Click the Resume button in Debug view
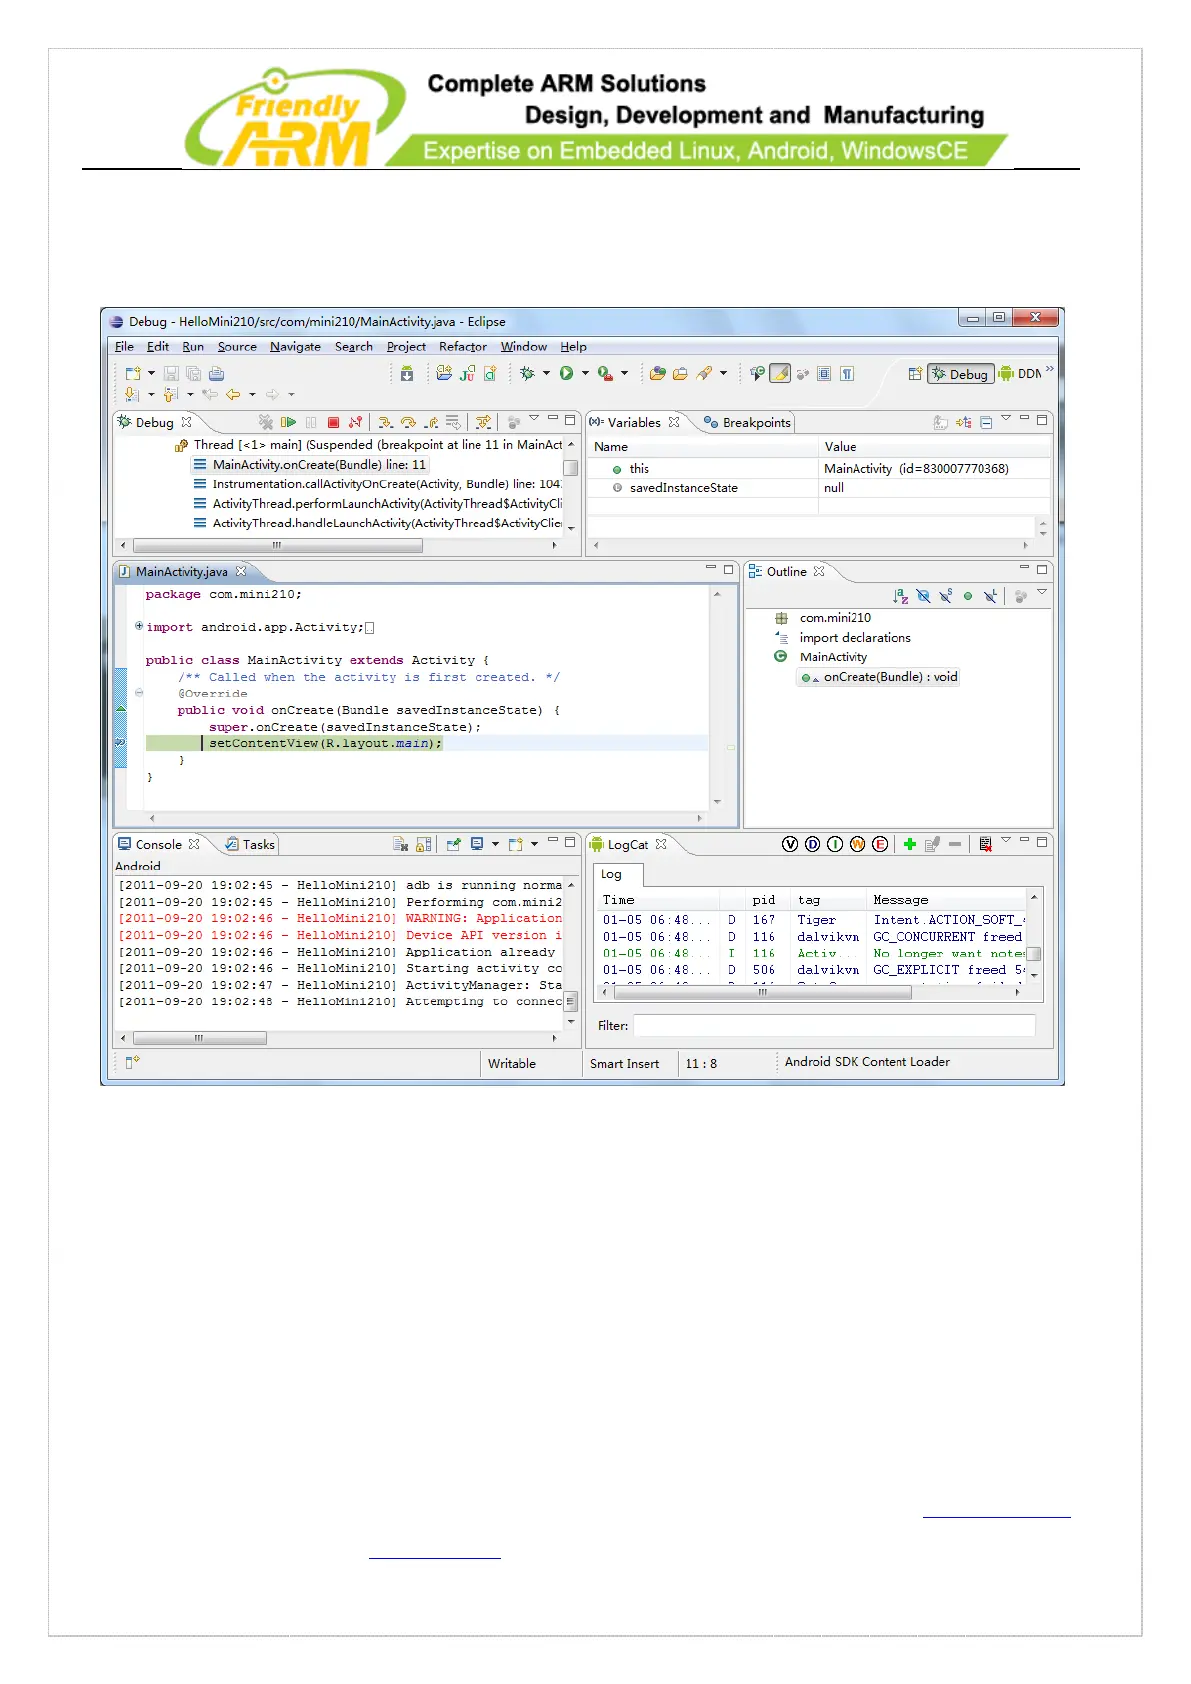This screenshot has width=1191, height=1684. pos(288,423)
